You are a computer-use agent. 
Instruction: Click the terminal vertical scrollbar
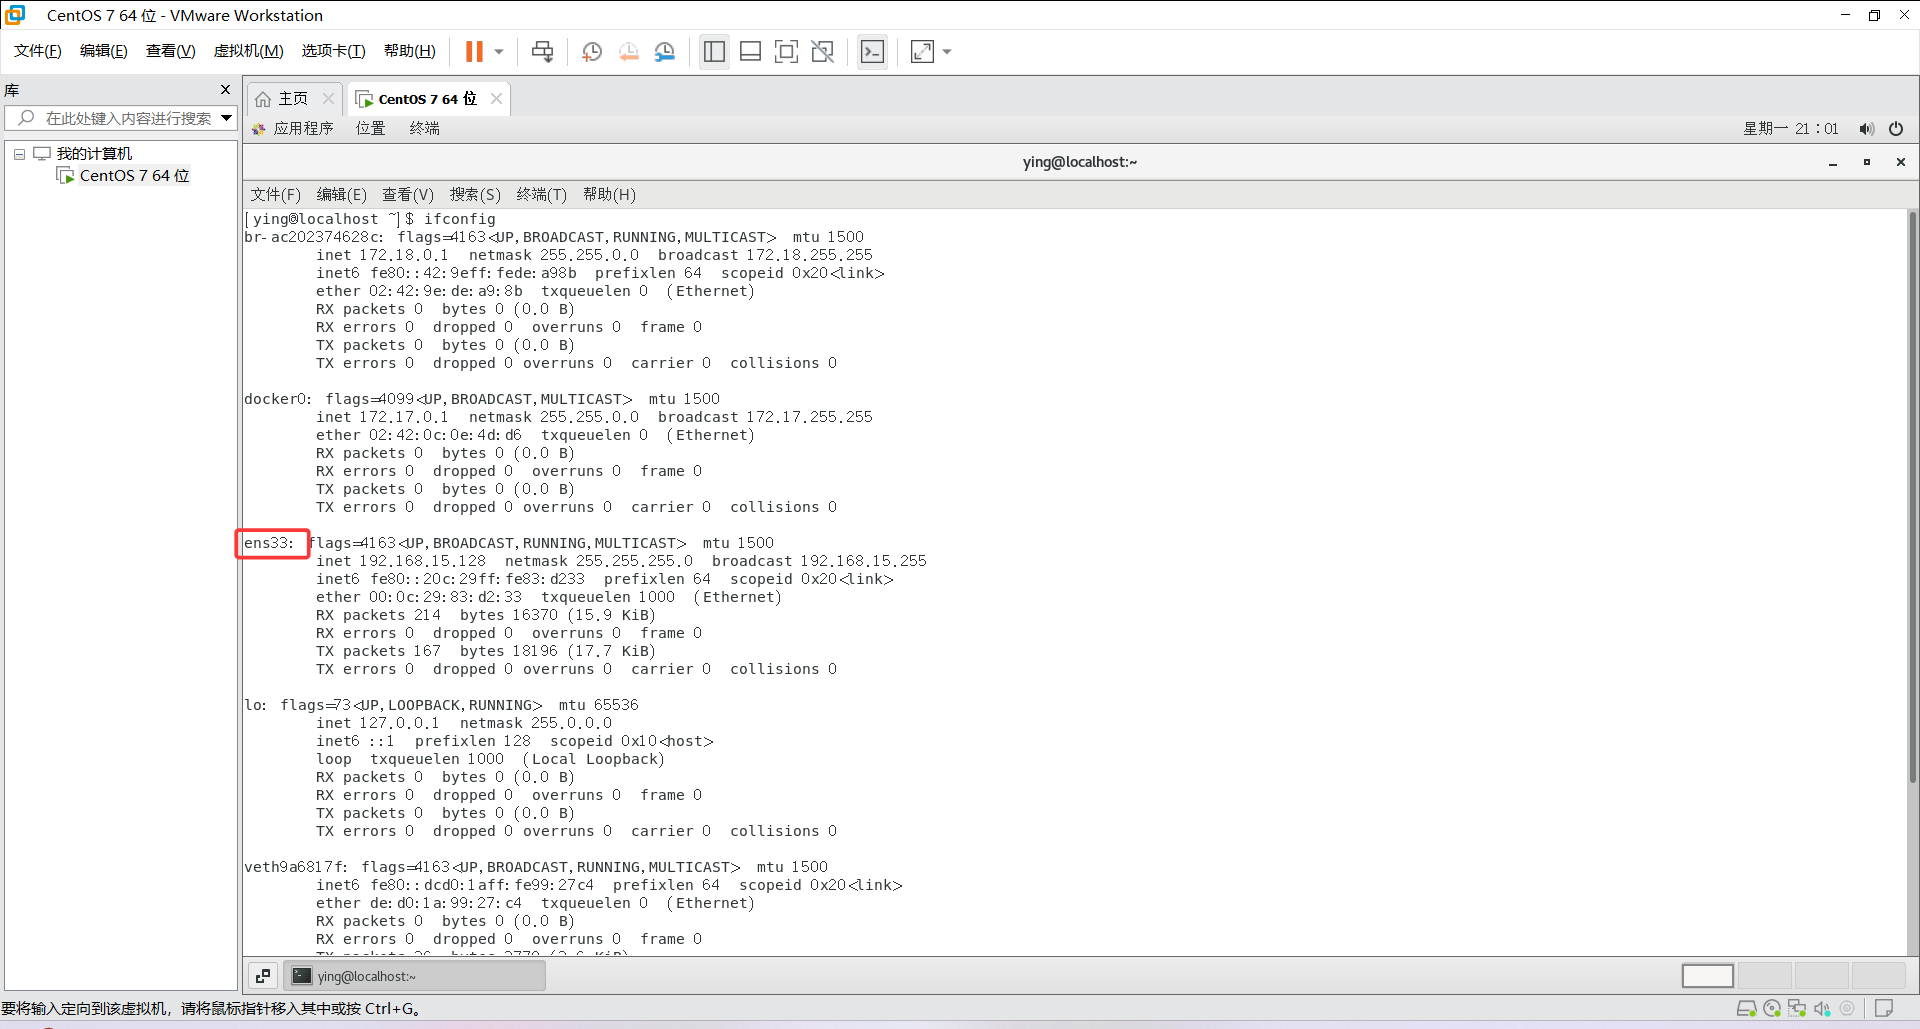pos(1912,496)
